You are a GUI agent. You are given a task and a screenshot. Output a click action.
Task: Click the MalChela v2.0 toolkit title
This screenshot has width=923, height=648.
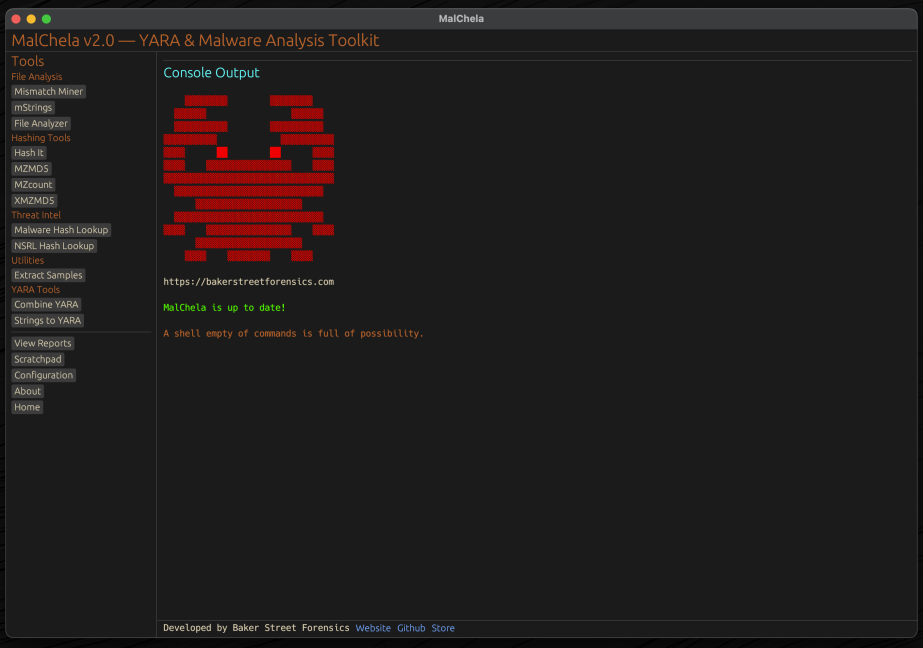tap(195, 41)
